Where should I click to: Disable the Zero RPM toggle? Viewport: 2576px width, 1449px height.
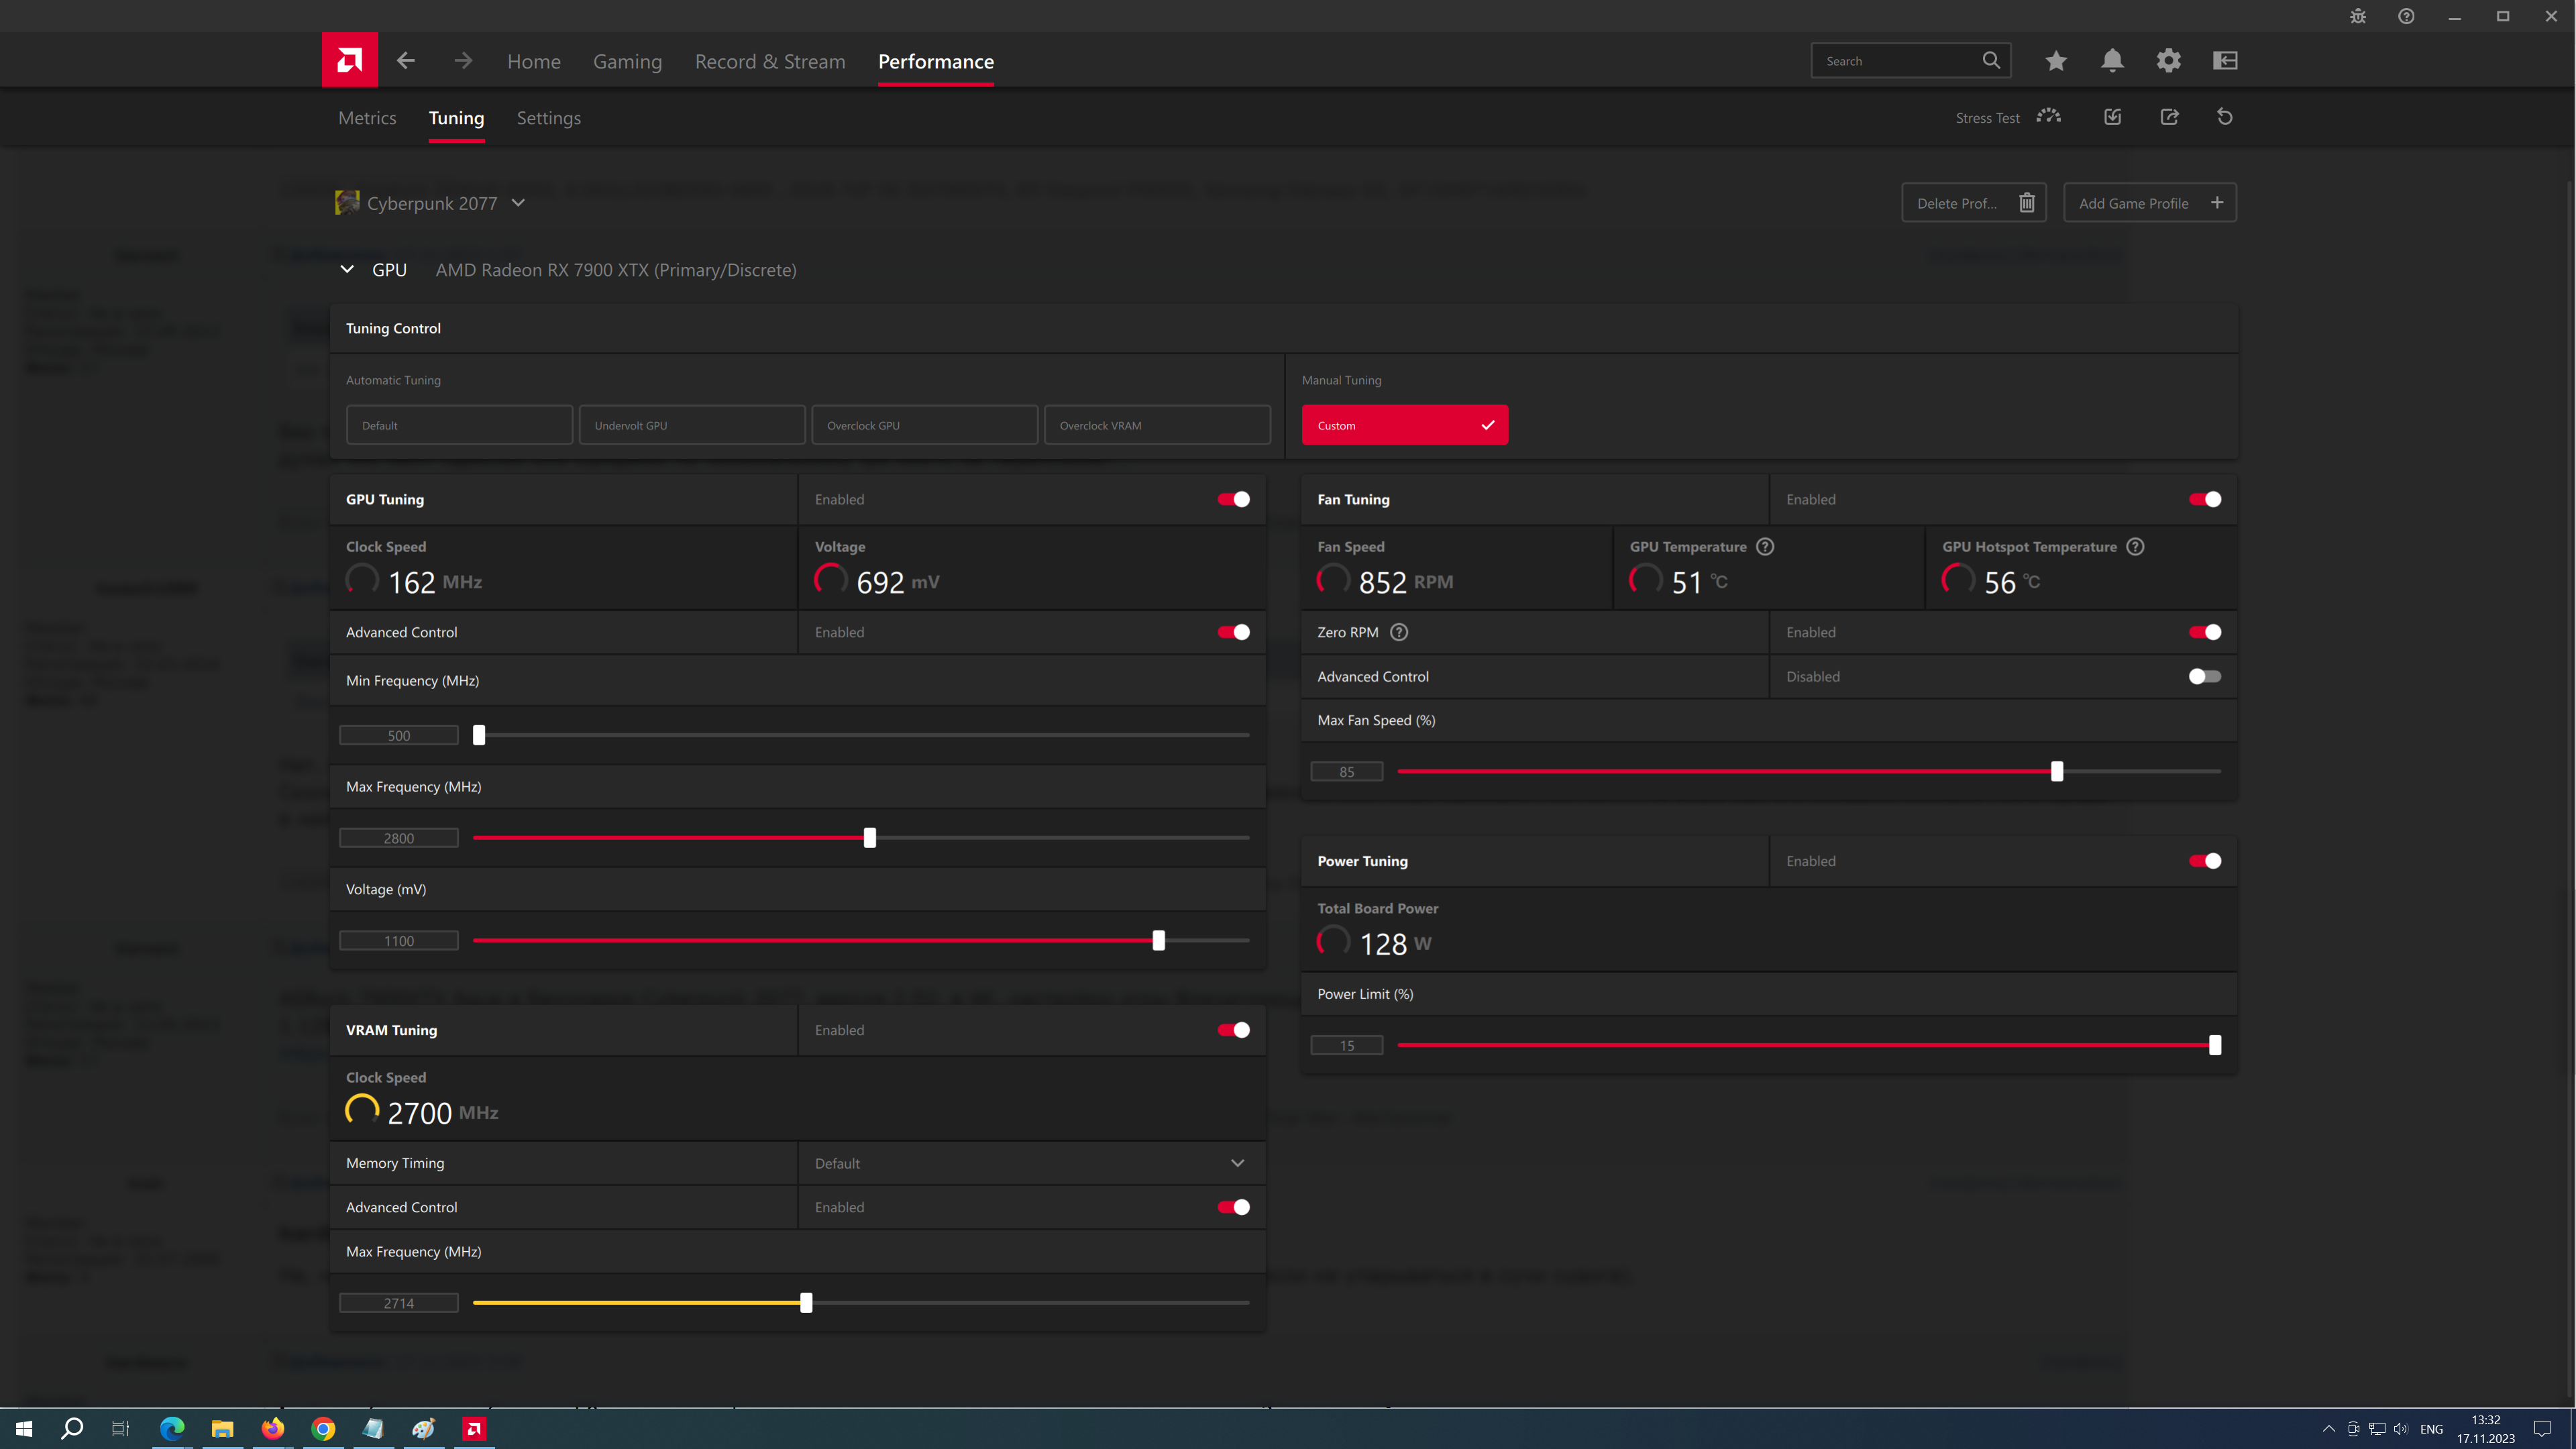[x=2205, y=632]
